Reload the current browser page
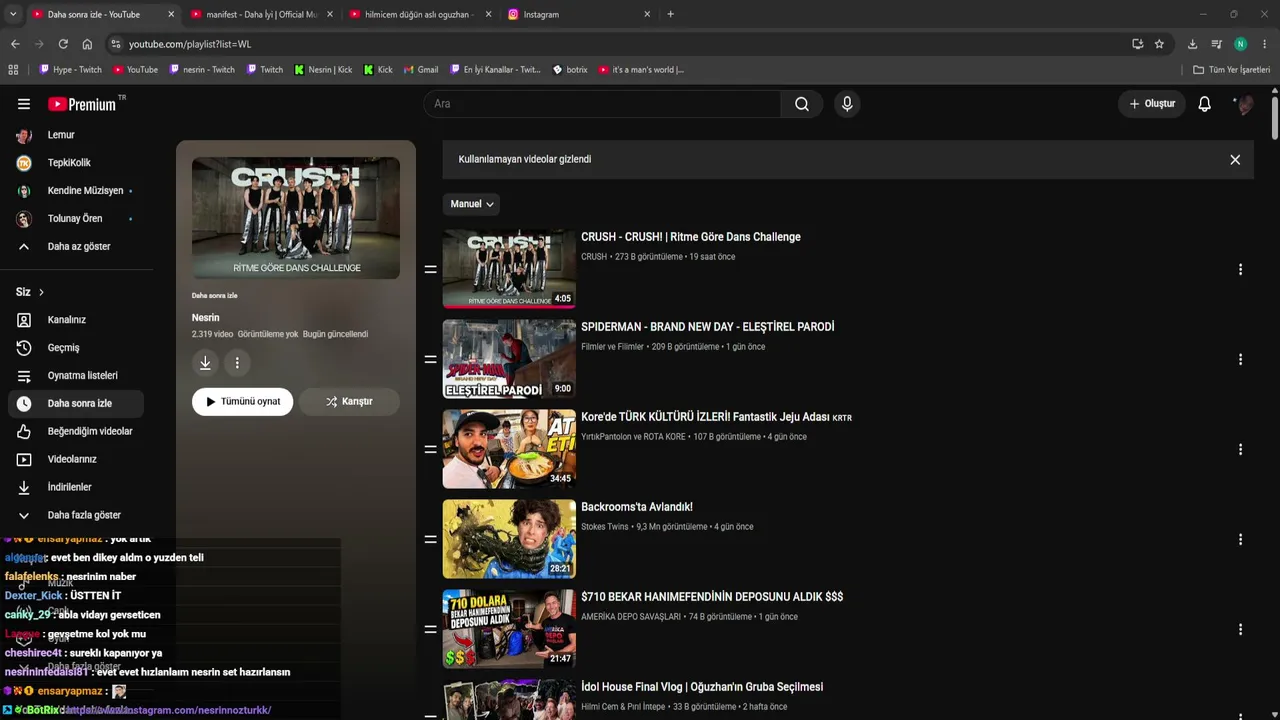The image size is (1280, 720). [x=63, y=44]
